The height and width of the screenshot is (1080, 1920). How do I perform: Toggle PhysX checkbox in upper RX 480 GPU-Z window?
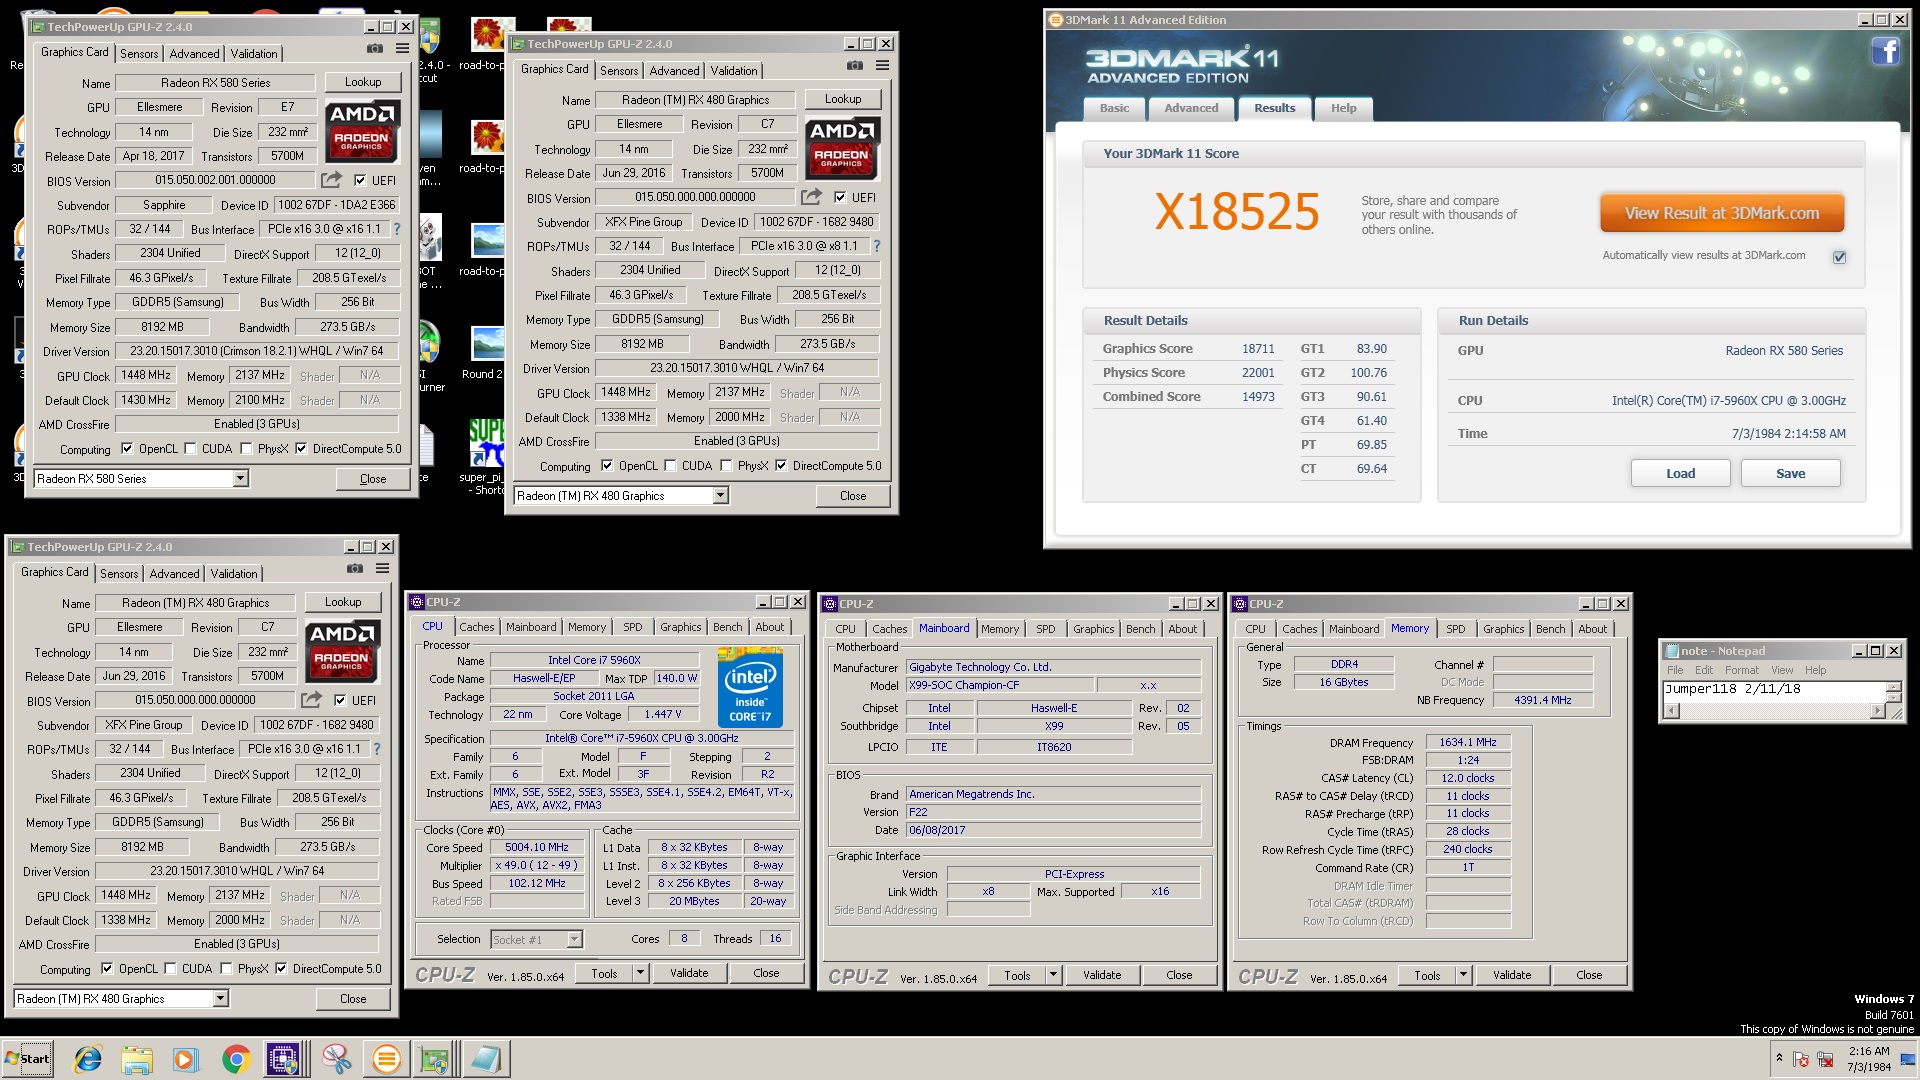click(x=726, y=466)
